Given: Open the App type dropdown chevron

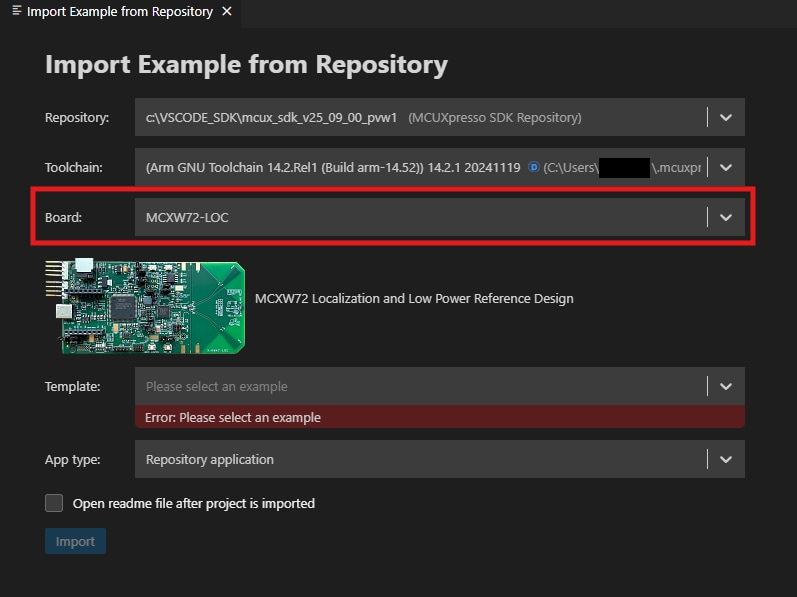Looking at the screenshot, I should pos(726,459).
